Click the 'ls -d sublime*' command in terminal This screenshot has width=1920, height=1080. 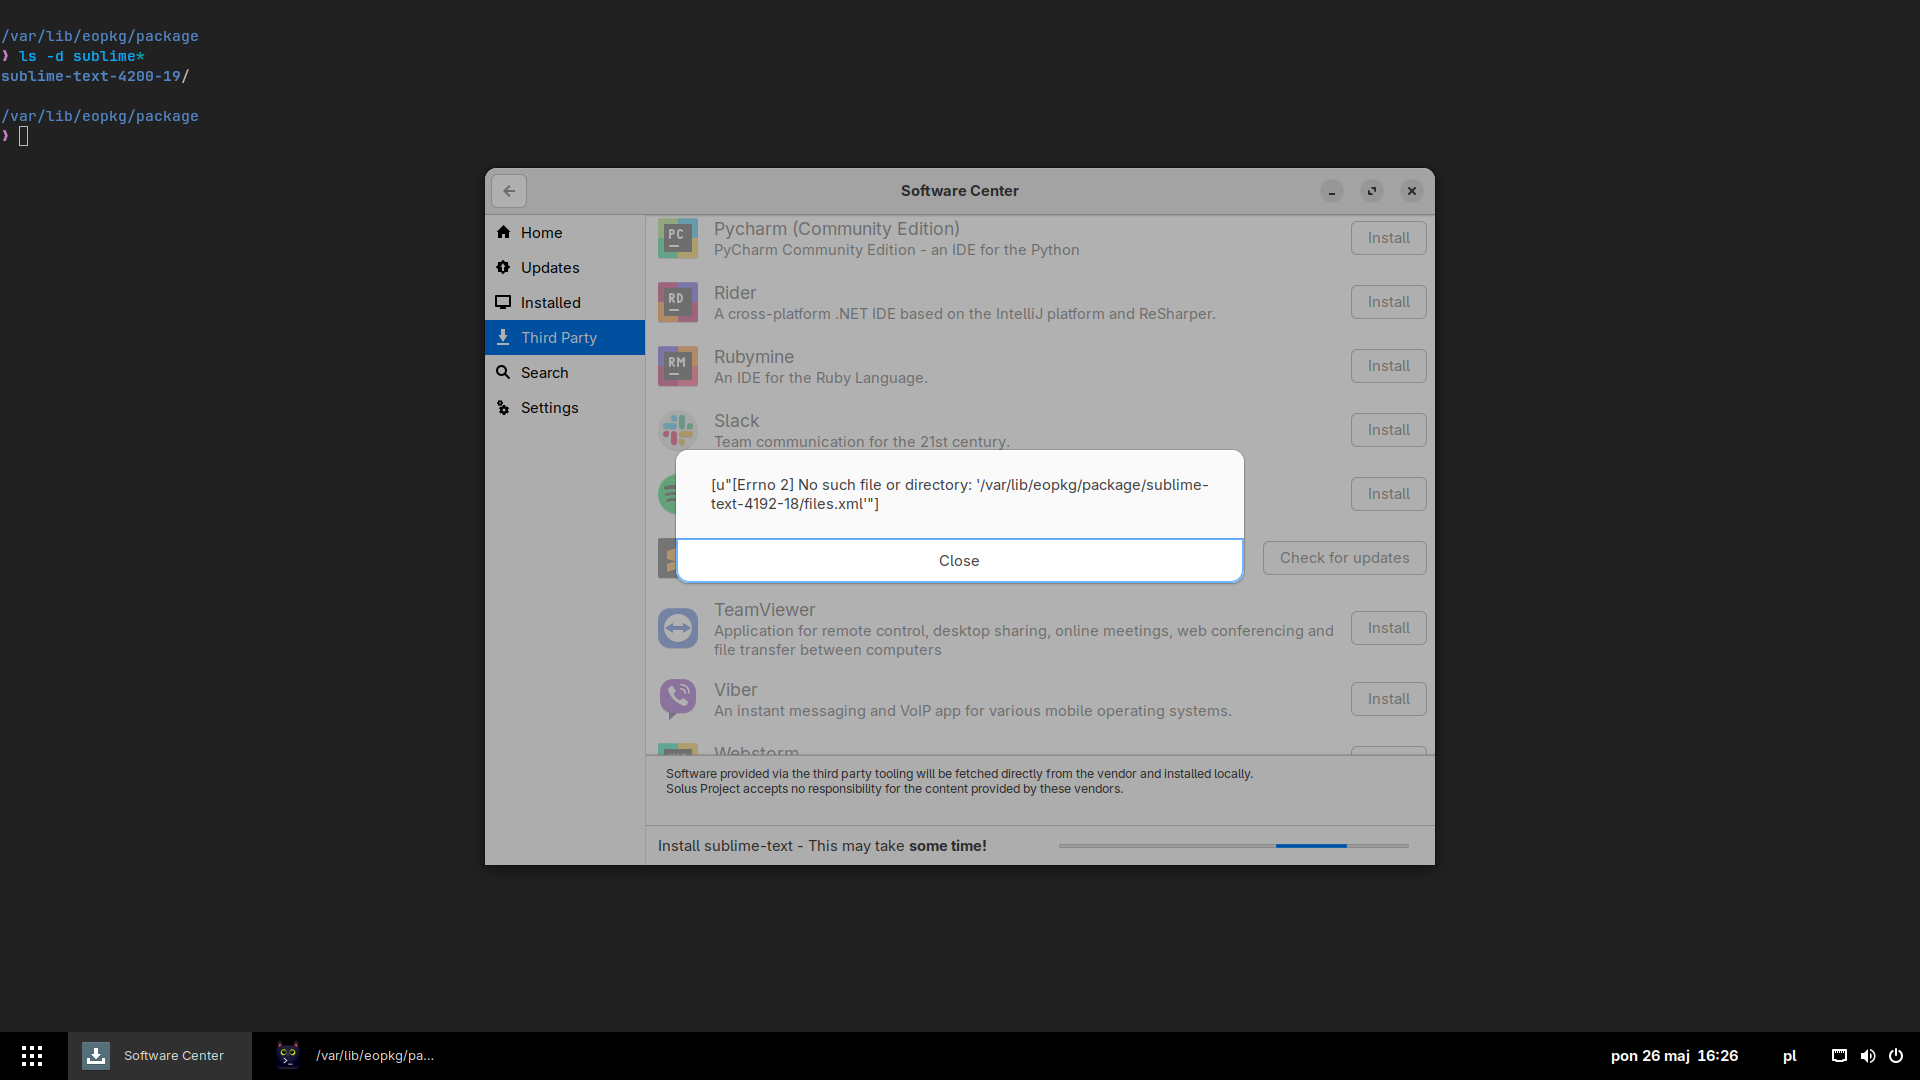point(82,56)
